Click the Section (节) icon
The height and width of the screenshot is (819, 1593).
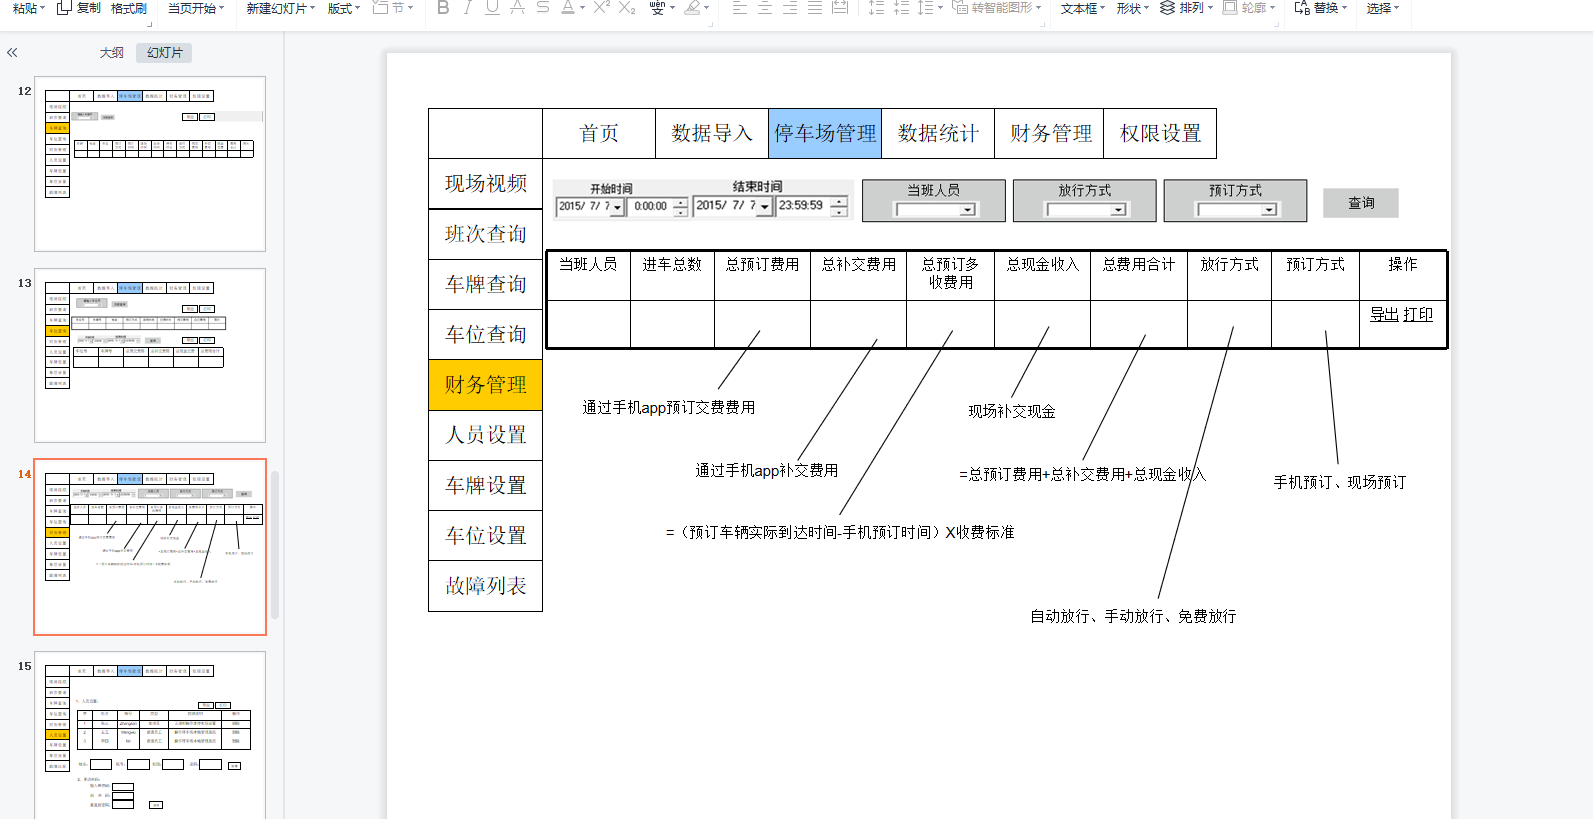click(380, 8)
